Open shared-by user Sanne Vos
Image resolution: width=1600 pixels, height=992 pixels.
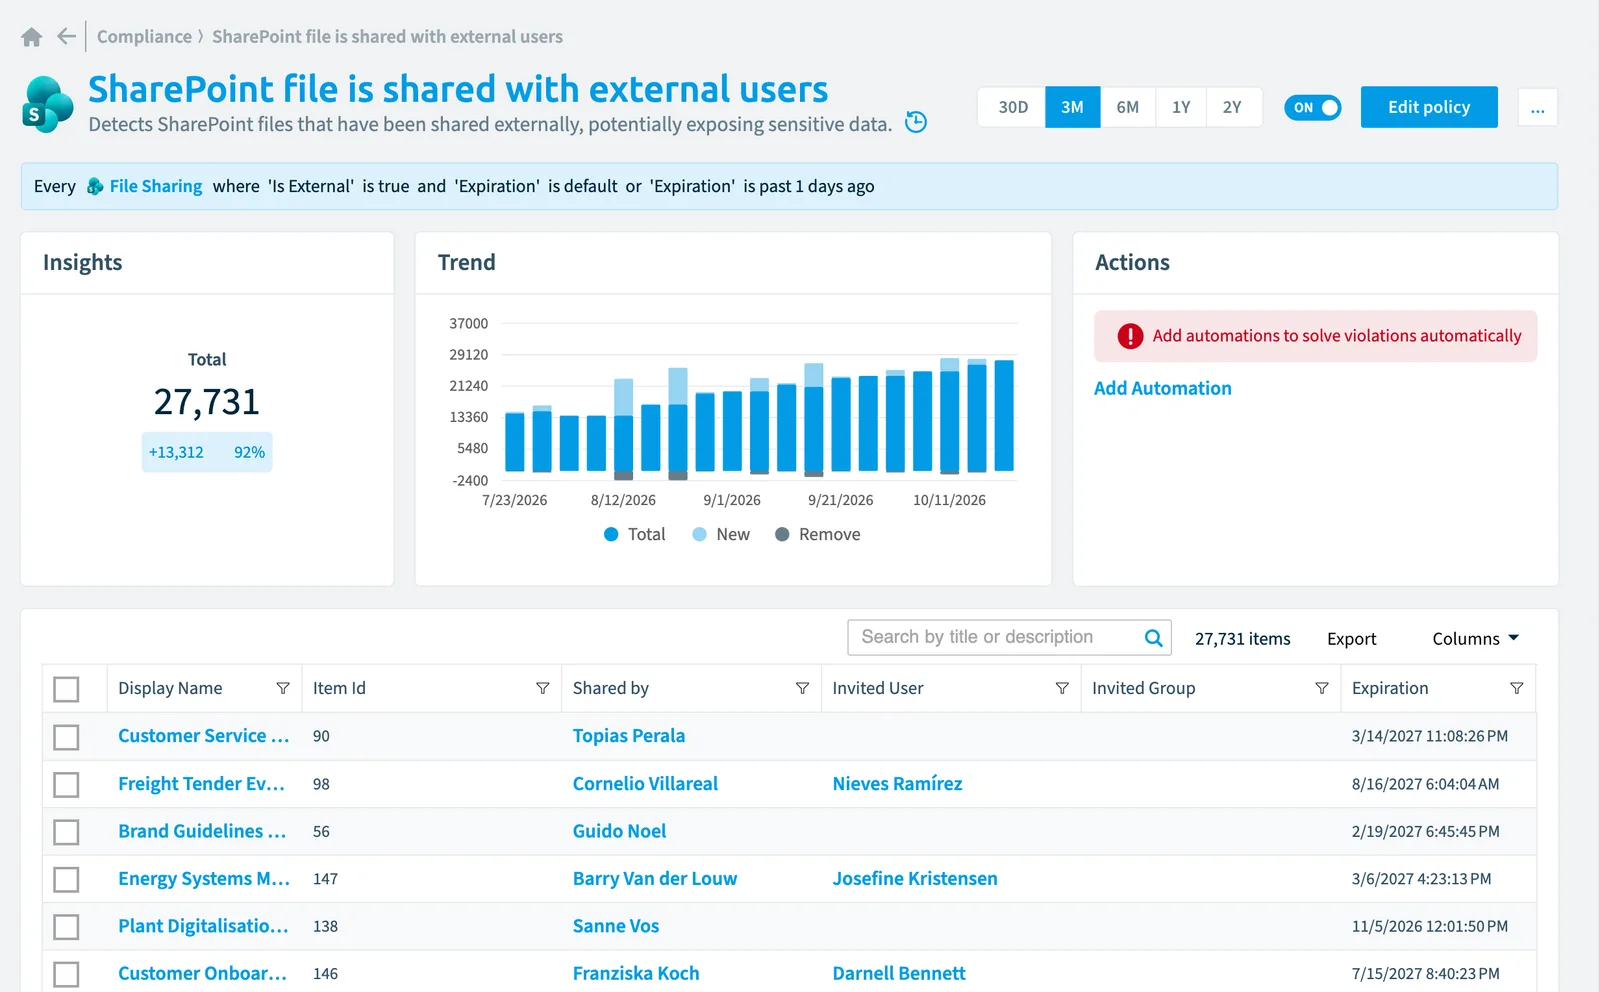pyautogui.click(x=616, y=926)
